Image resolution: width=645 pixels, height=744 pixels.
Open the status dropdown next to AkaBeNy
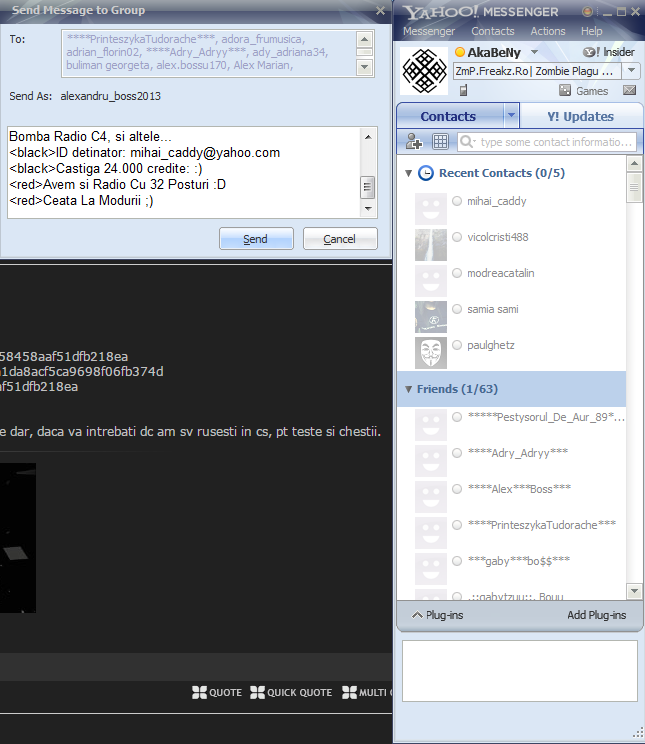[x=534, y=52]
